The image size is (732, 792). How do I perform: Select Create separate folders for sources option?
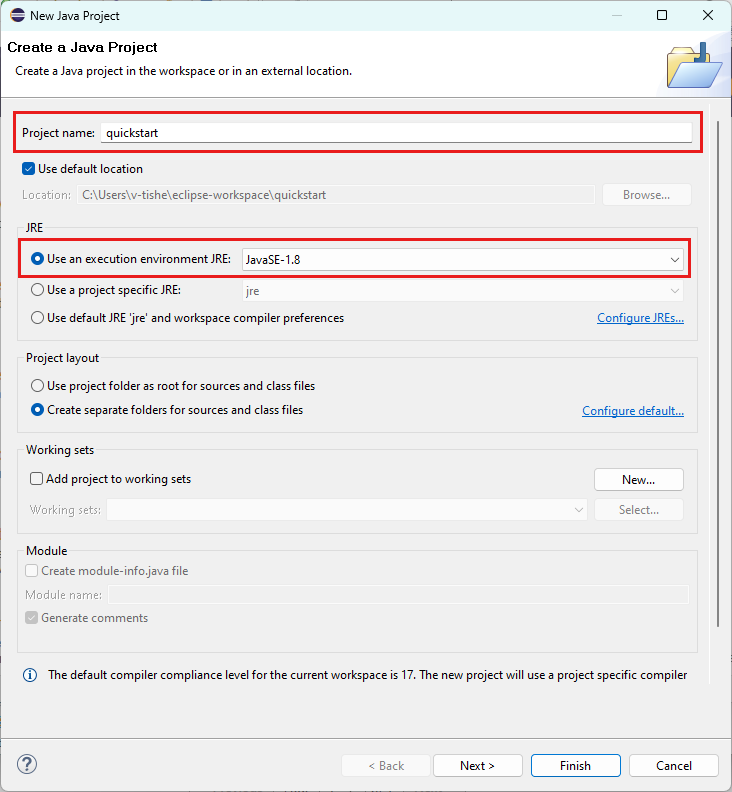37,410
